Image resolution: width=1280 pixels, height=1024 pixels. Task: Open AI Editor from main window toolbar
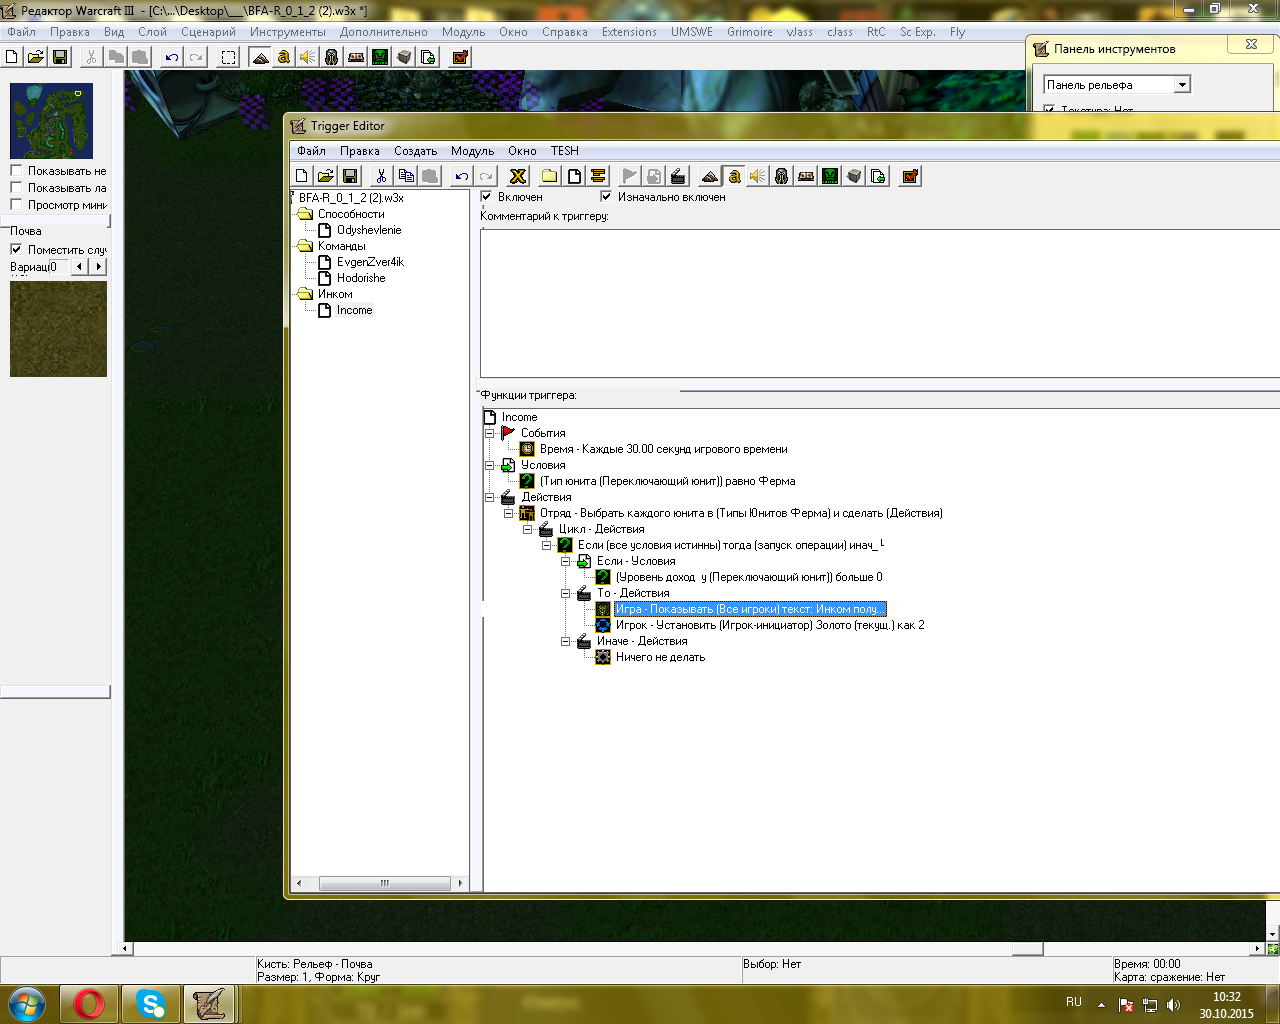pyautogui.click(x=380, y=57)
